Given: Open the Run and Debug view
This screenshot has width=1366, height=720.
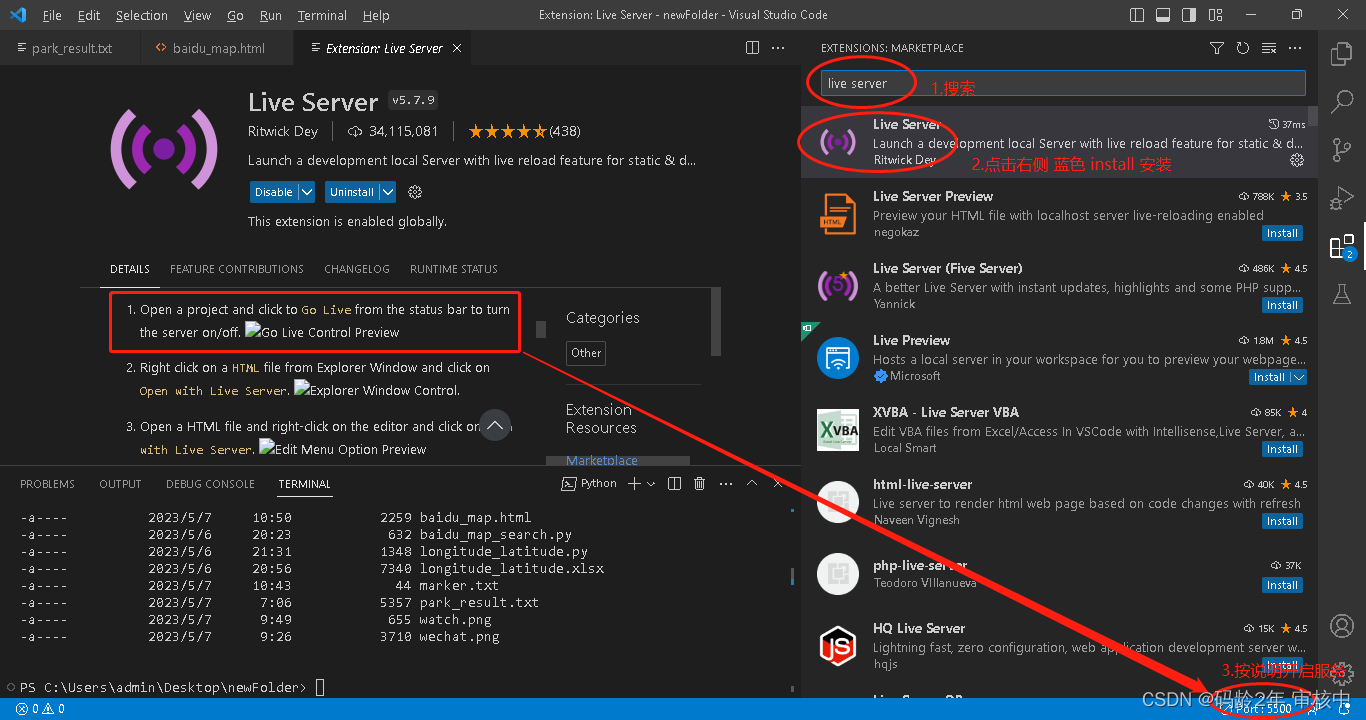Looking at the screenshot, I should coord(1341,198).
